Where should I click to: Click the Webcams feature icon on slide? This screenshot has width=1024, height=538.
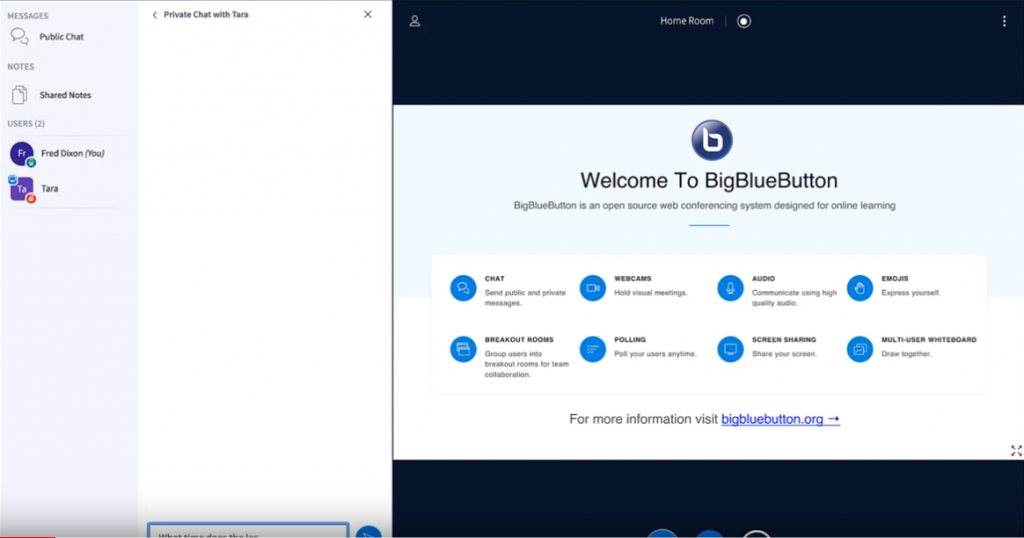(593, 288)
